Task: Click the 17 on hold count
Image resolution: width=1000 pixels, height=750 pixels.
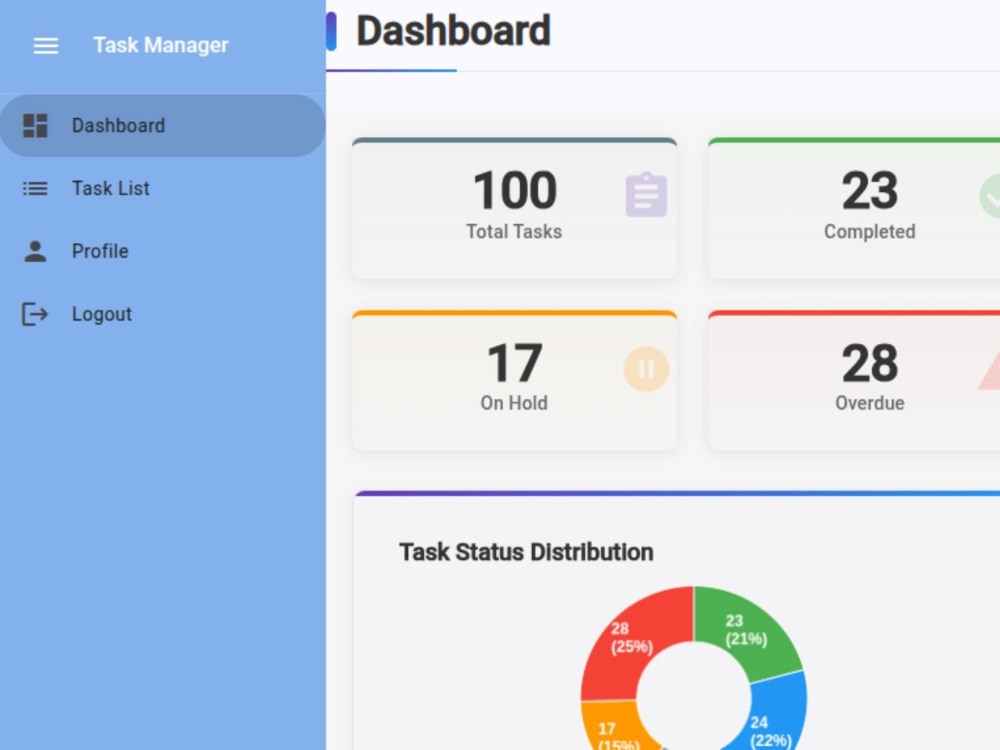Action: click(x=515, y=363)
